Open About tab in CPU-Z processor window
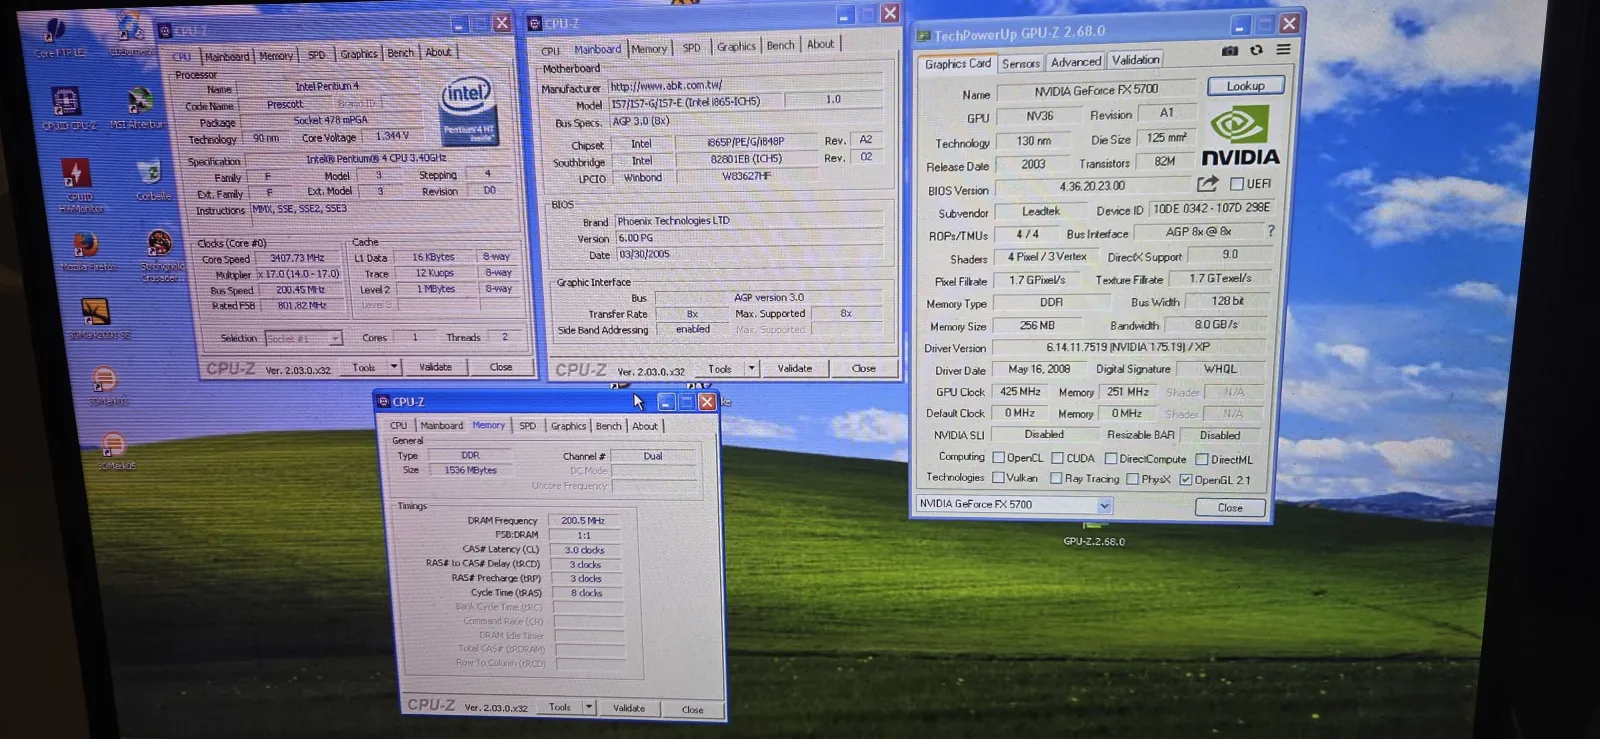The width and height of the screenshot is (1600, 739). point(438,52)
